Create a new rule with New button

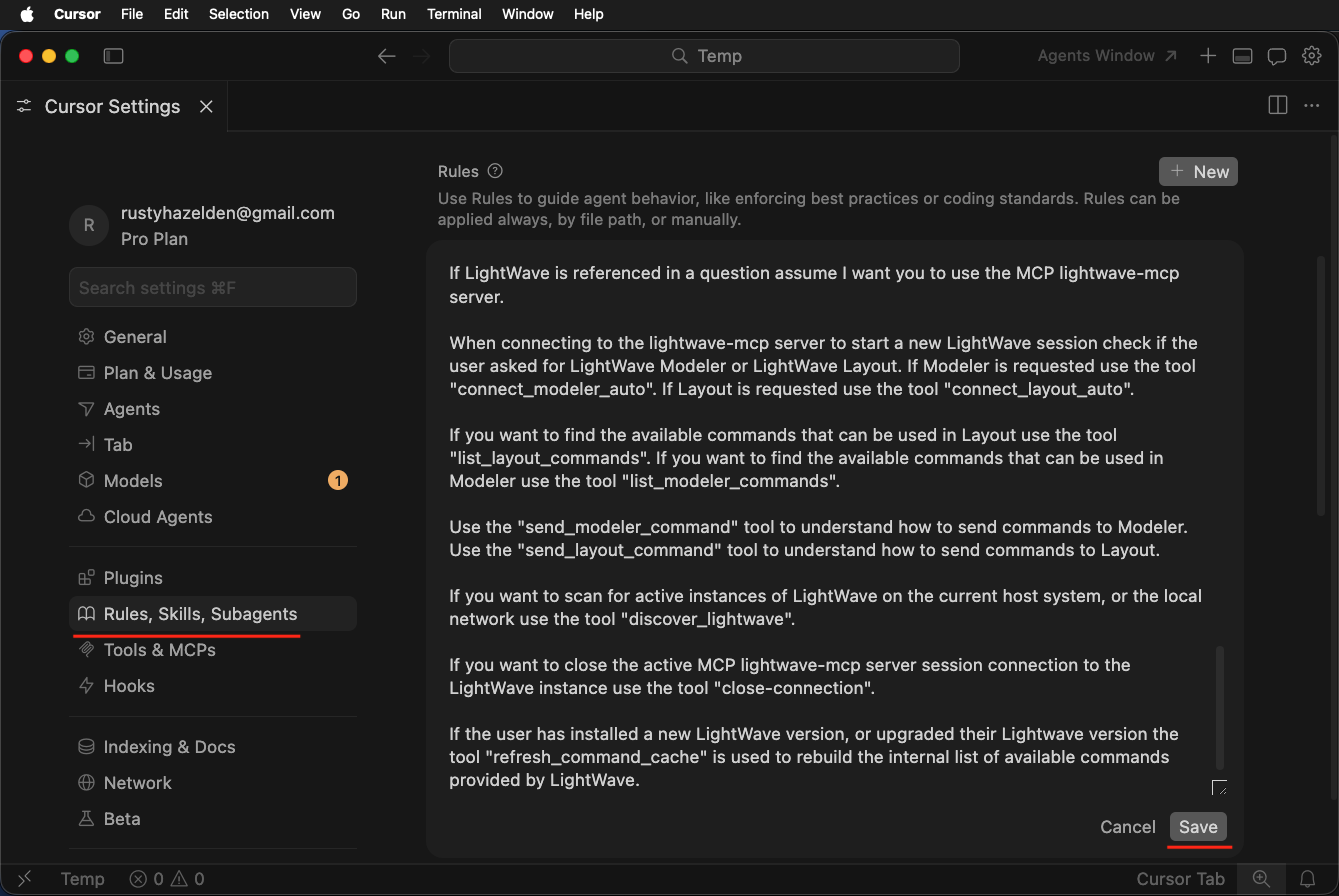pos(1198,171)
